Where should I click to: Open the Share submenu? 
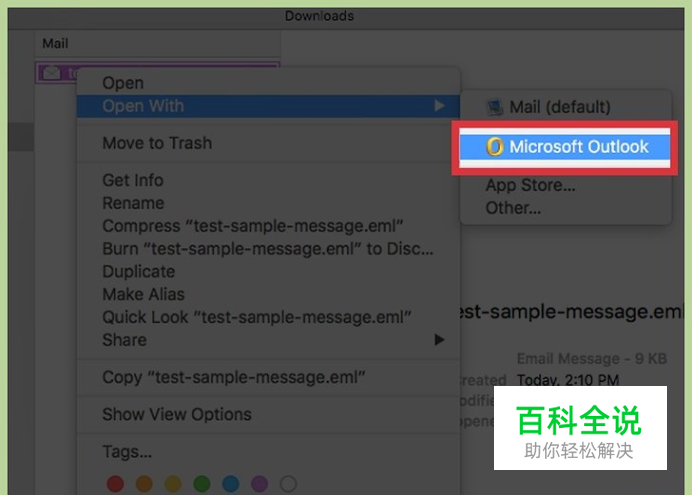[268, 340]
